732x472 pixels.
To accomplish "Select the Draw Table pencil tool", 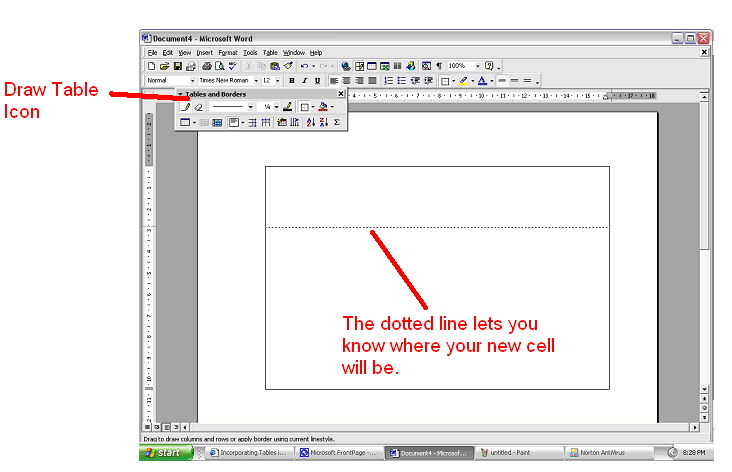I will [x=185, y=107].
